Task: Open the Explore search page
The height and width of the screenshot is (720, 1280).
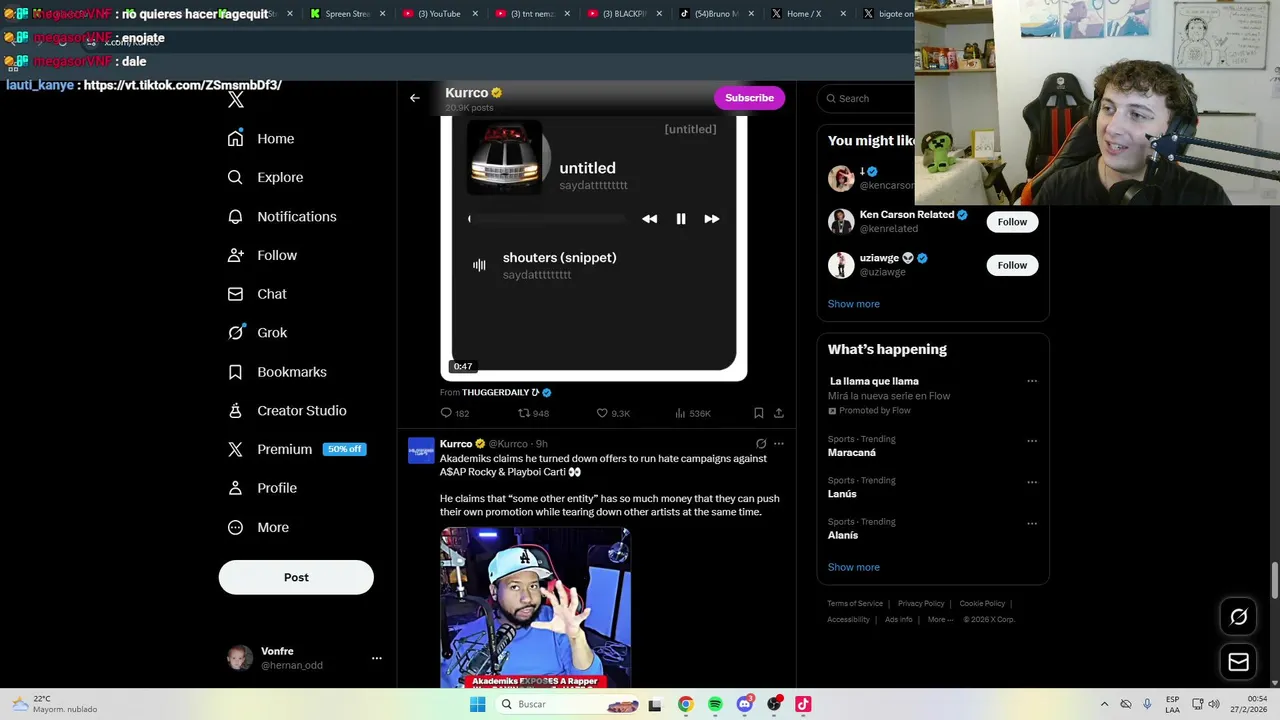Action: (x=265, y=177)
